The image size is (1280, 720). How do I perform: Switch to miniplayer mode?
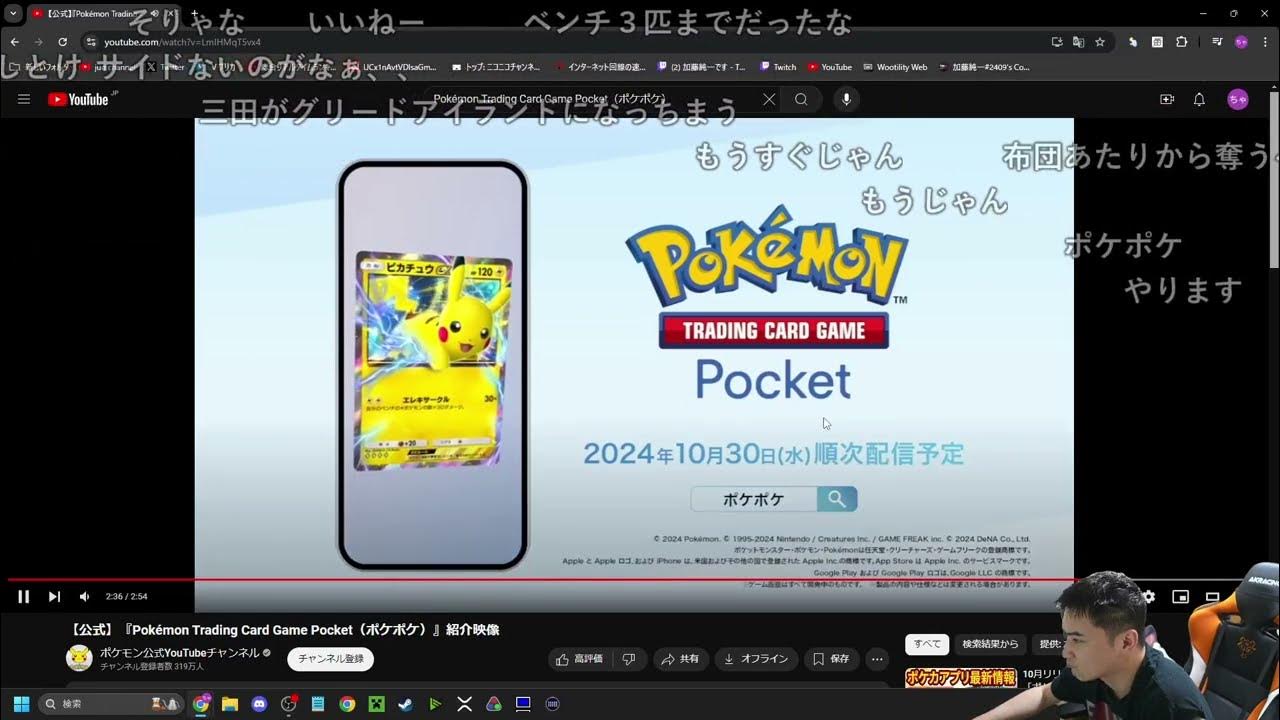tap(1180, 597)
